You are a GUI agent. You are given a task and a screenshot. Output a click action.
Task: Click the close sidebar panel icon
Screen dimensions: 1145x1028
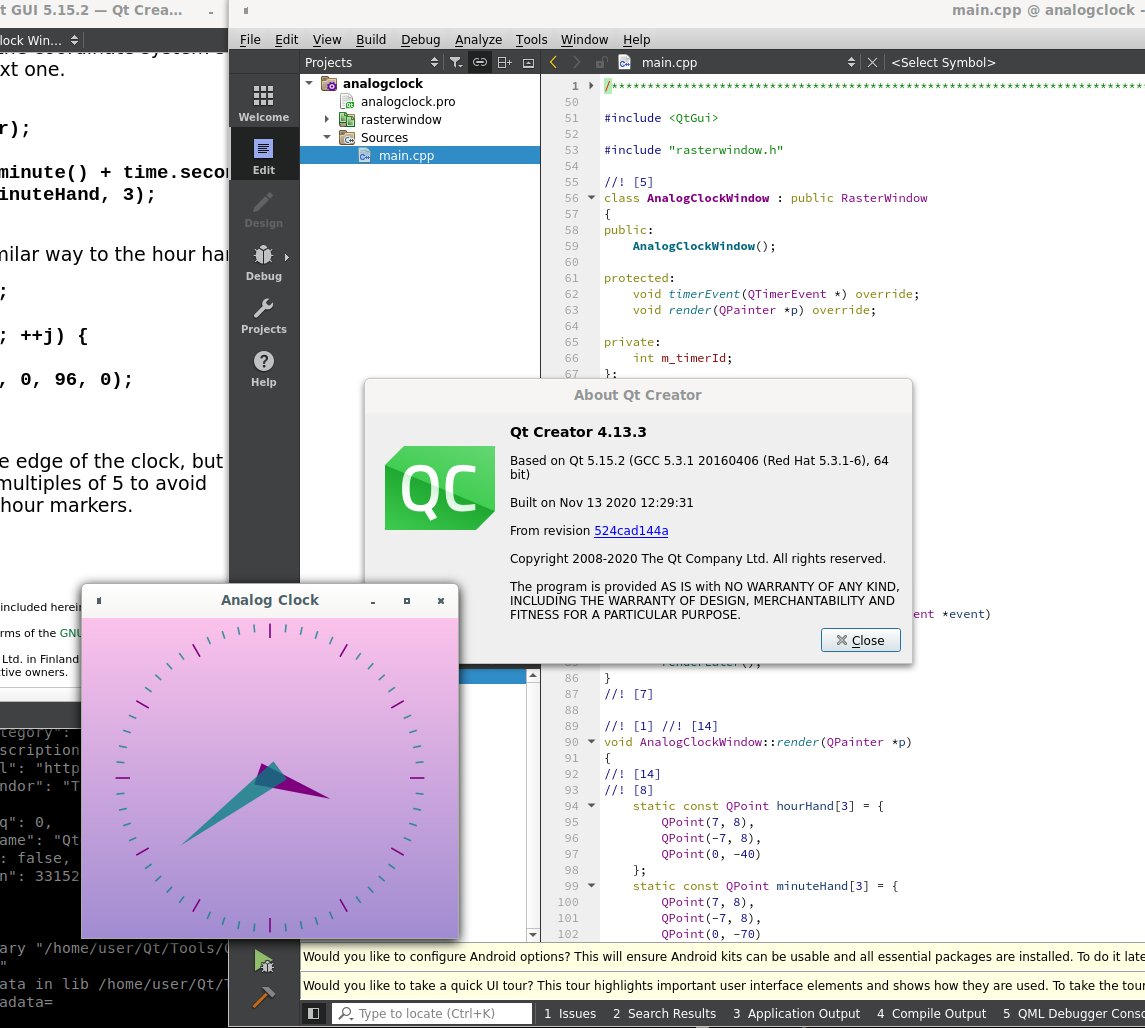529,63
